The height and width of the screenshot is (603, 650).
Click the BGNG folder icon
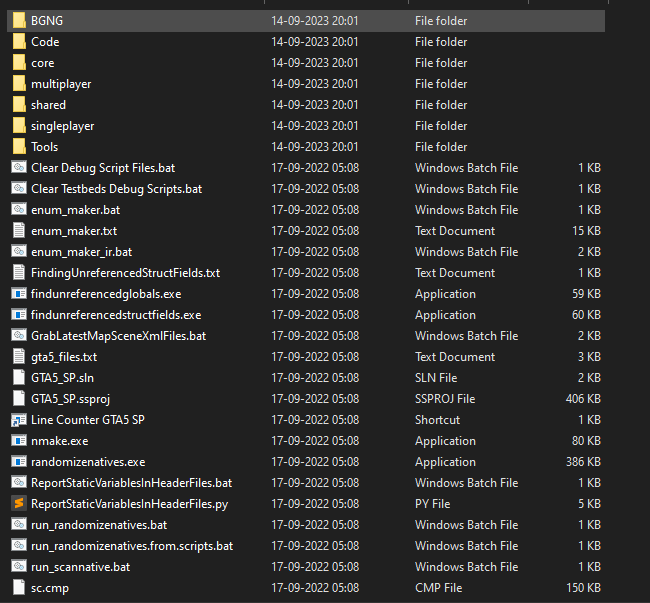click(19, 20)
